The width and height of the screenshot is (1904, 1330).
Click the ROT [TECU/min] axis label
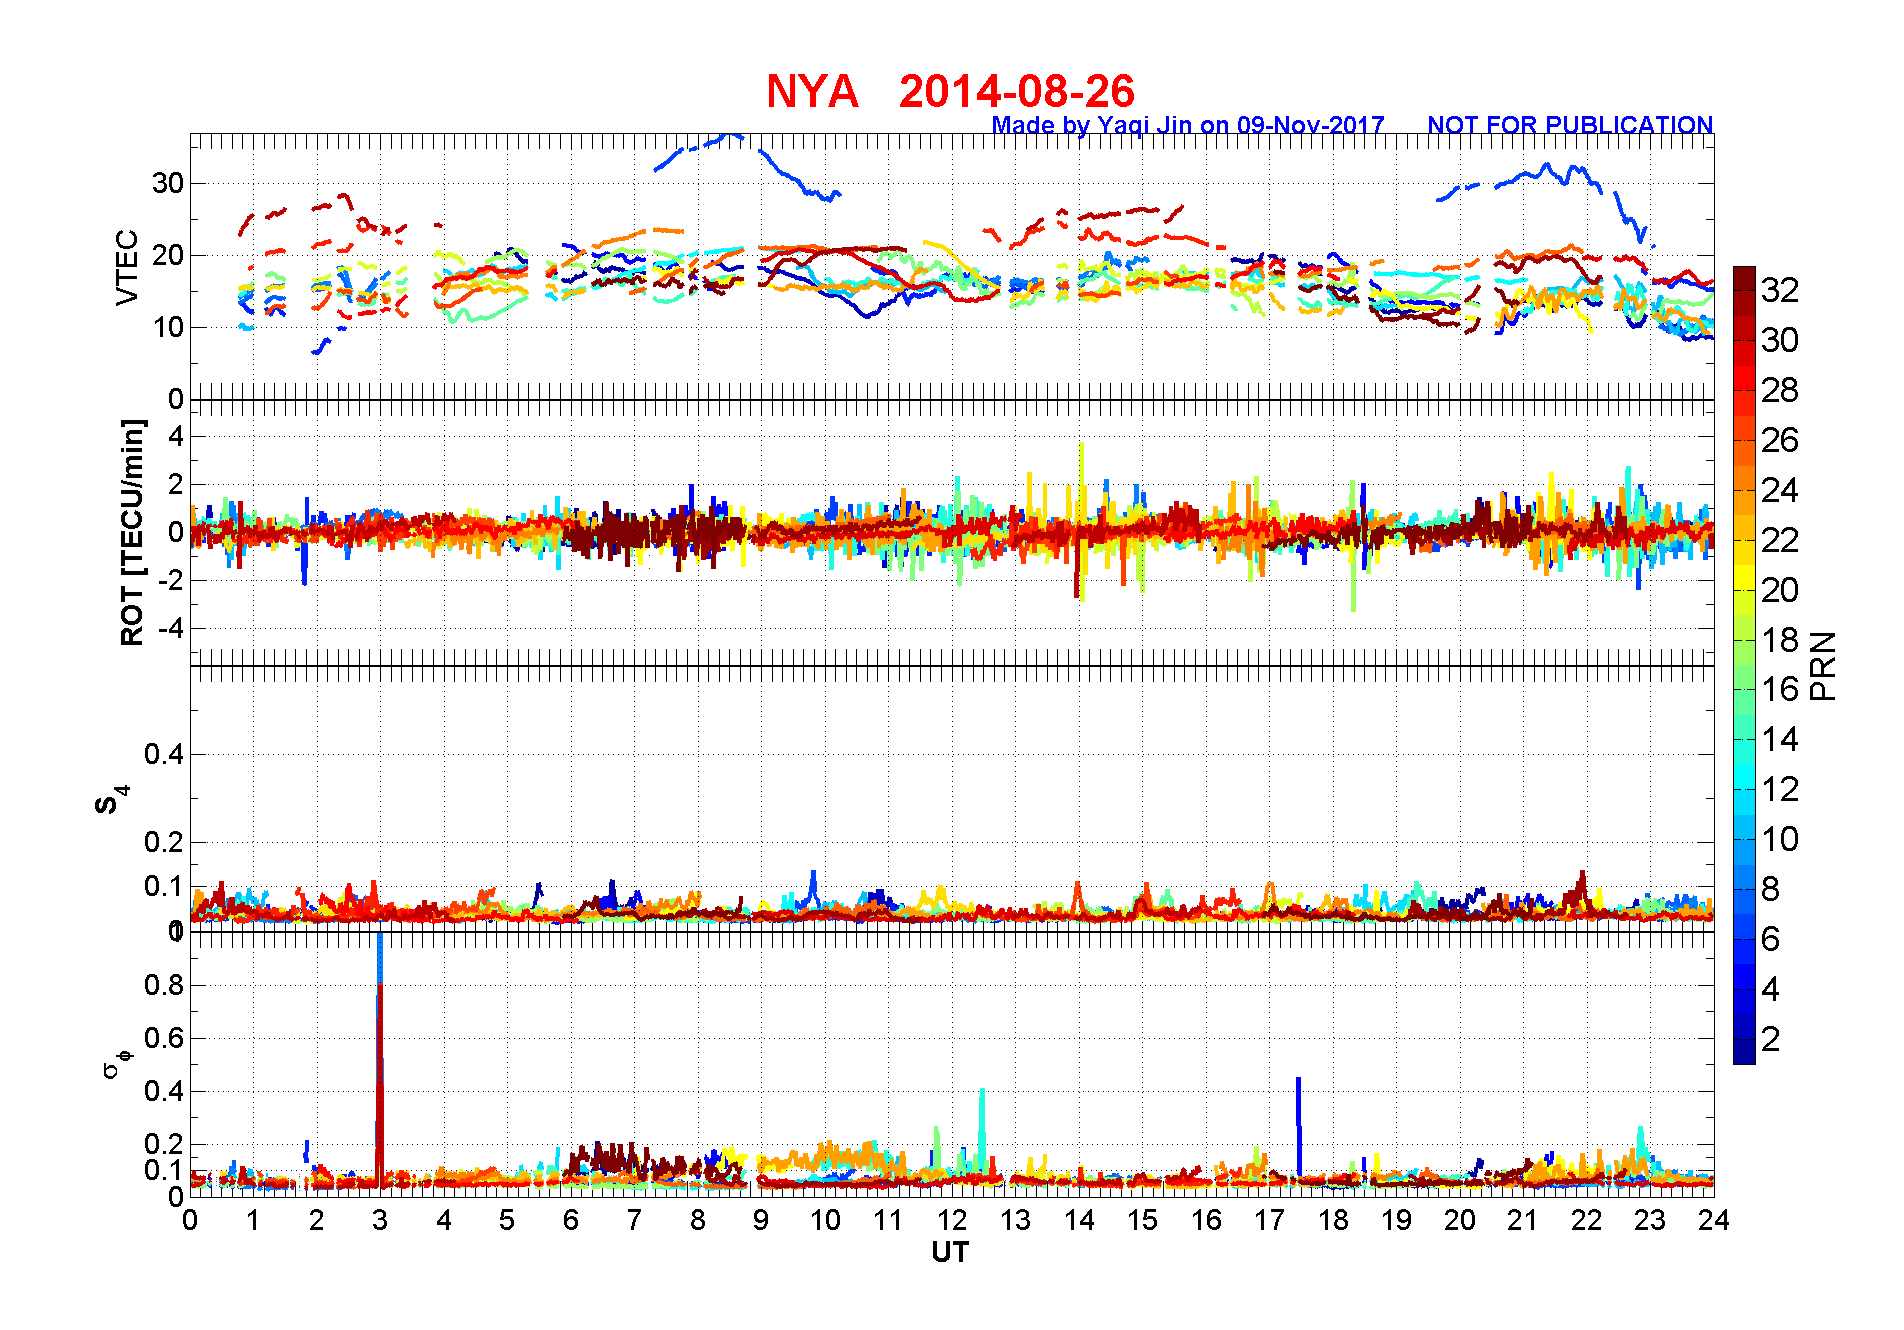(x=132, y=532)
